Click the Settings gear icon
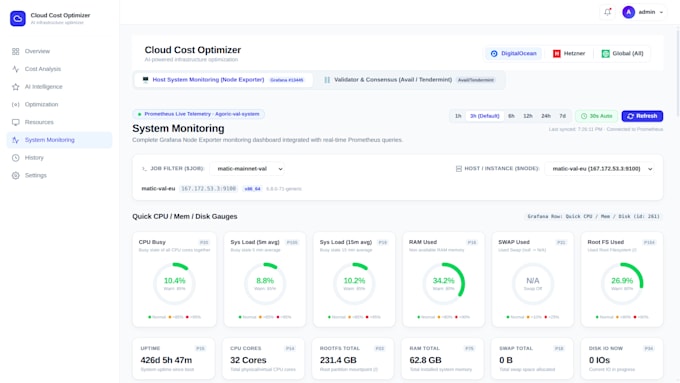 coord(16,176)
